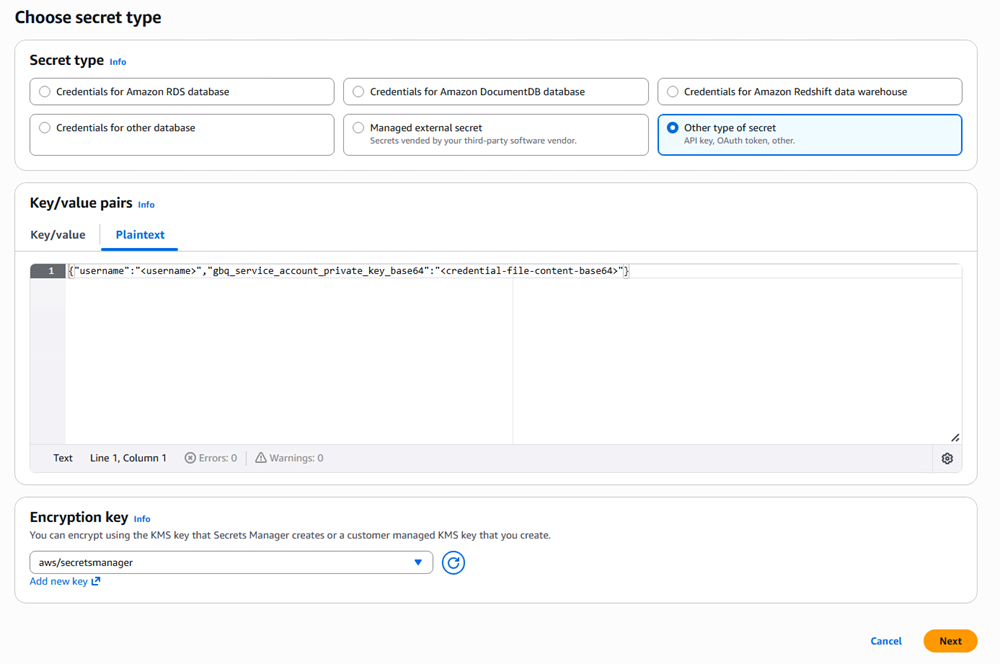Select Credentials for Amazon RDS database

[45, 92]
